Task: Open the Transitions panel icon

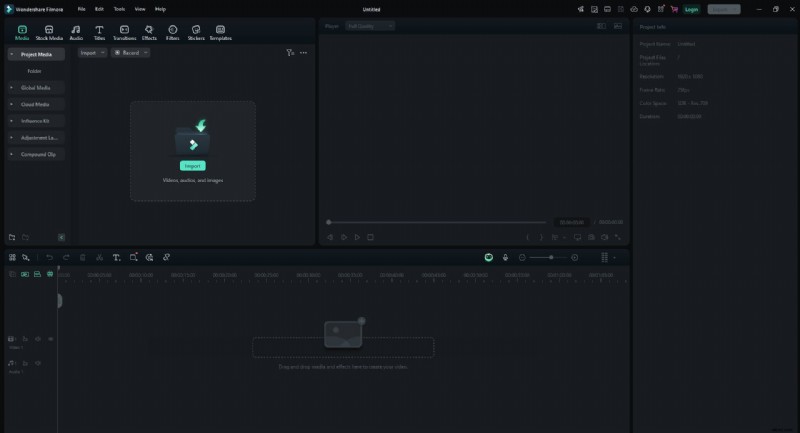Action: pos(124,32)
